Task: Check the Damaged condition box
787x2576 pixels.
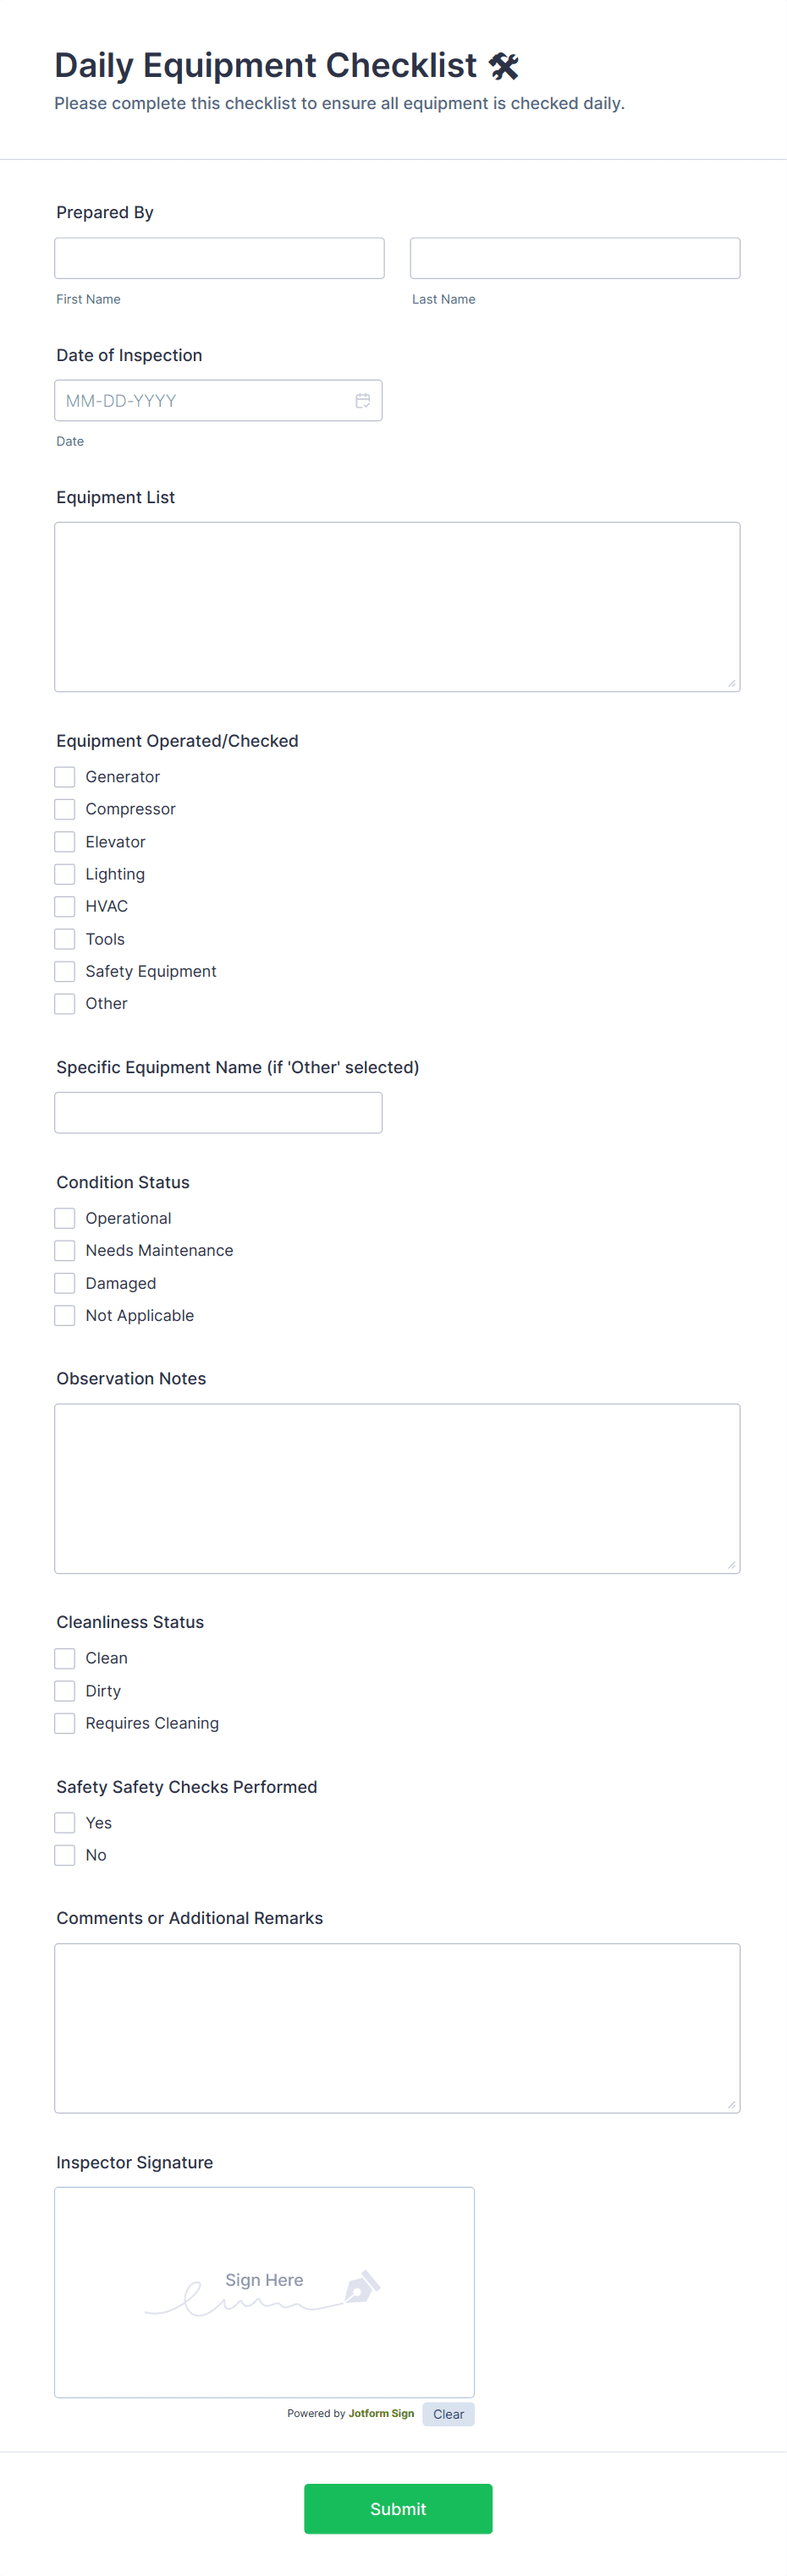Action: click(x=65, y=1284)
